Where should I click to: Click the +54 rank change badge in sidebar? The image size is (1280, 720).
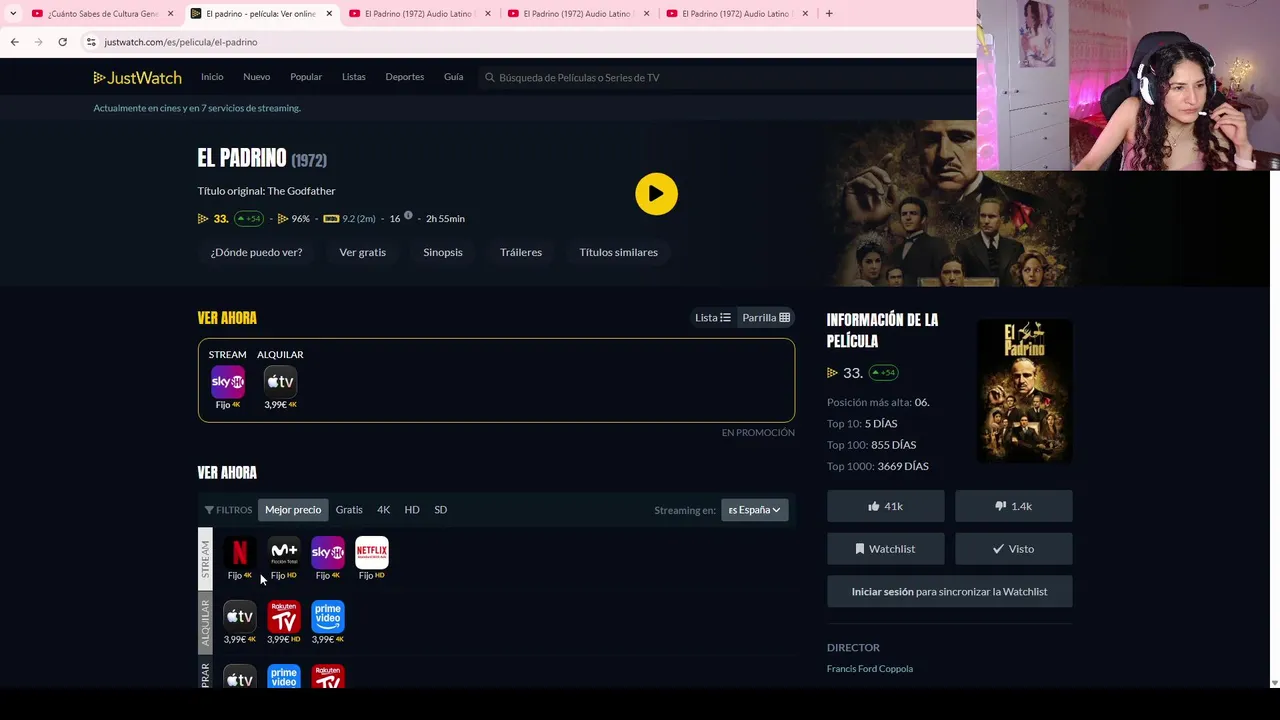(x=883, y=373)
